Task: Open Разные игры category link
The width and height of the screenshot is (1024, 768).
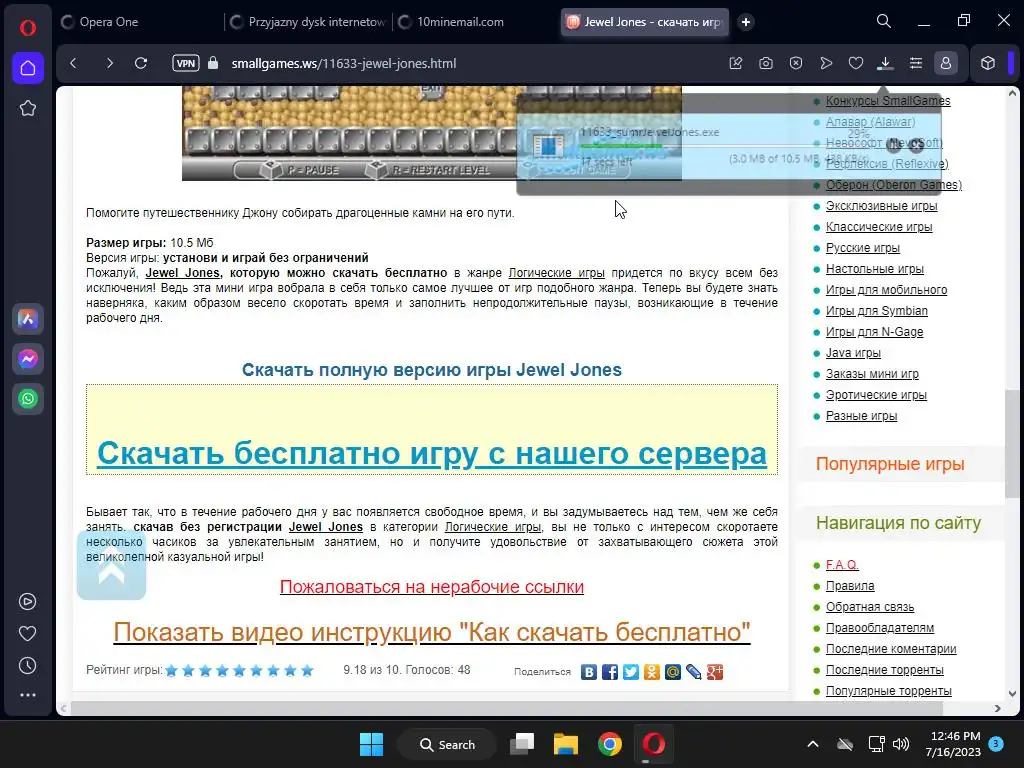Action: tap(861, 415)
